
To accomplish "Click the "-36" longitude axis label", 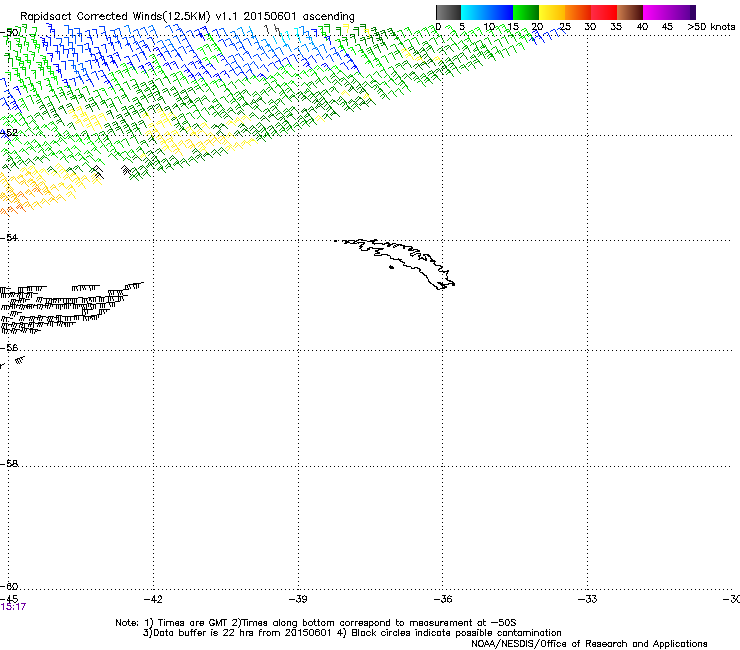I will (x=443, y=599).
